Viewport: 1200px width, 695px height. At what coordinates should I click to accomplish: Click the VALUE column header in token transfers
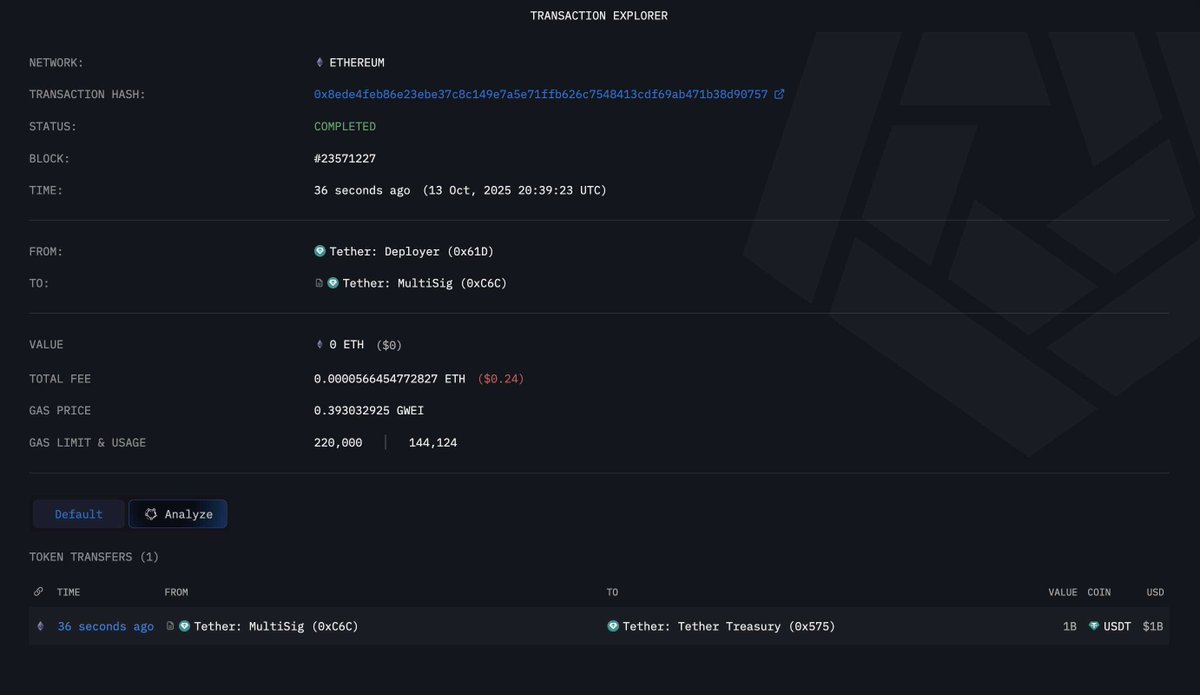click(x=1062, y=592)
